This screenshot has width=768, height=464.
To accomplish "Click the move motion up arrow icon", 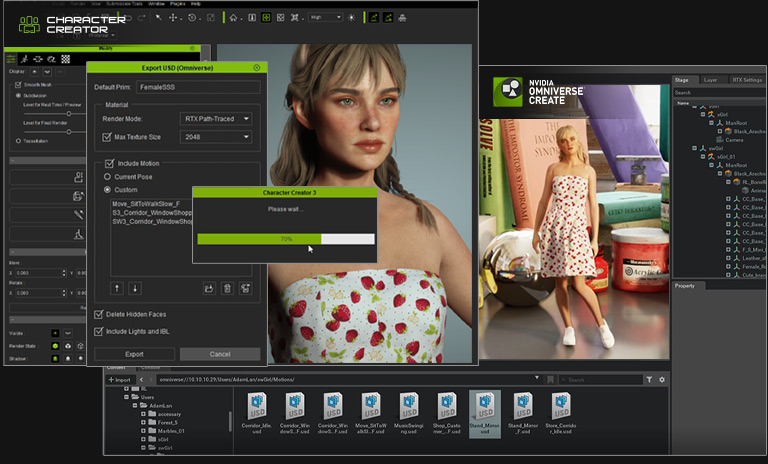I will tap(116, 288).
